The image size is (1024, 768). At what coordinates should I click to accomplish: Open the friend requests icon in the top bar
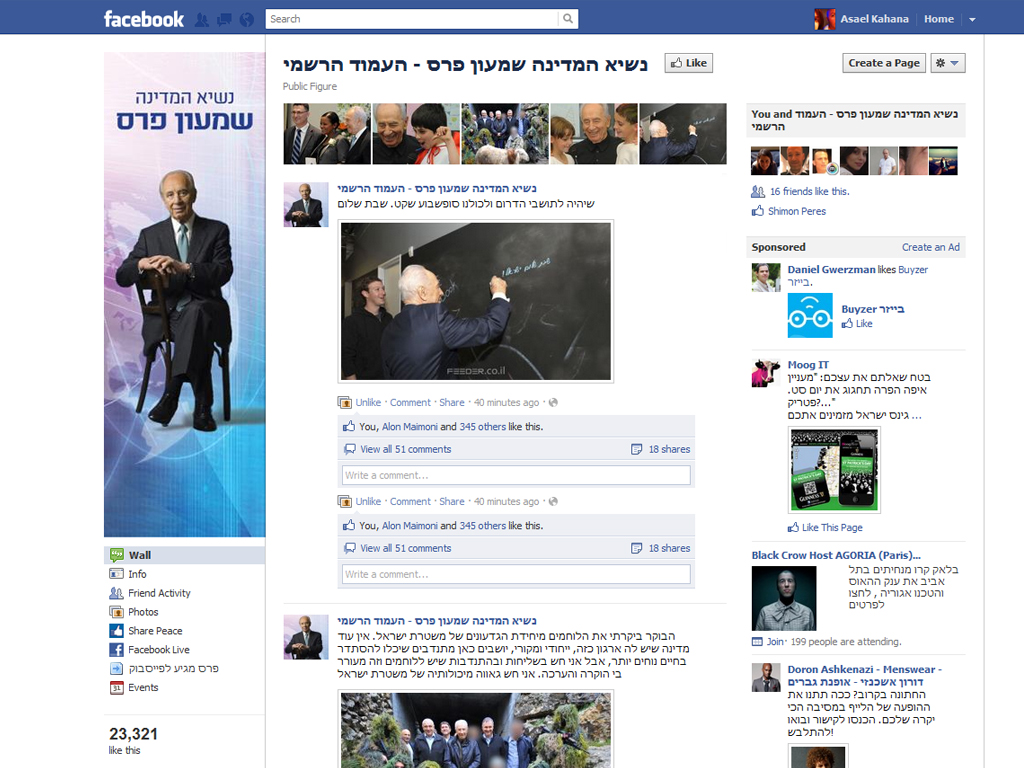202,20
